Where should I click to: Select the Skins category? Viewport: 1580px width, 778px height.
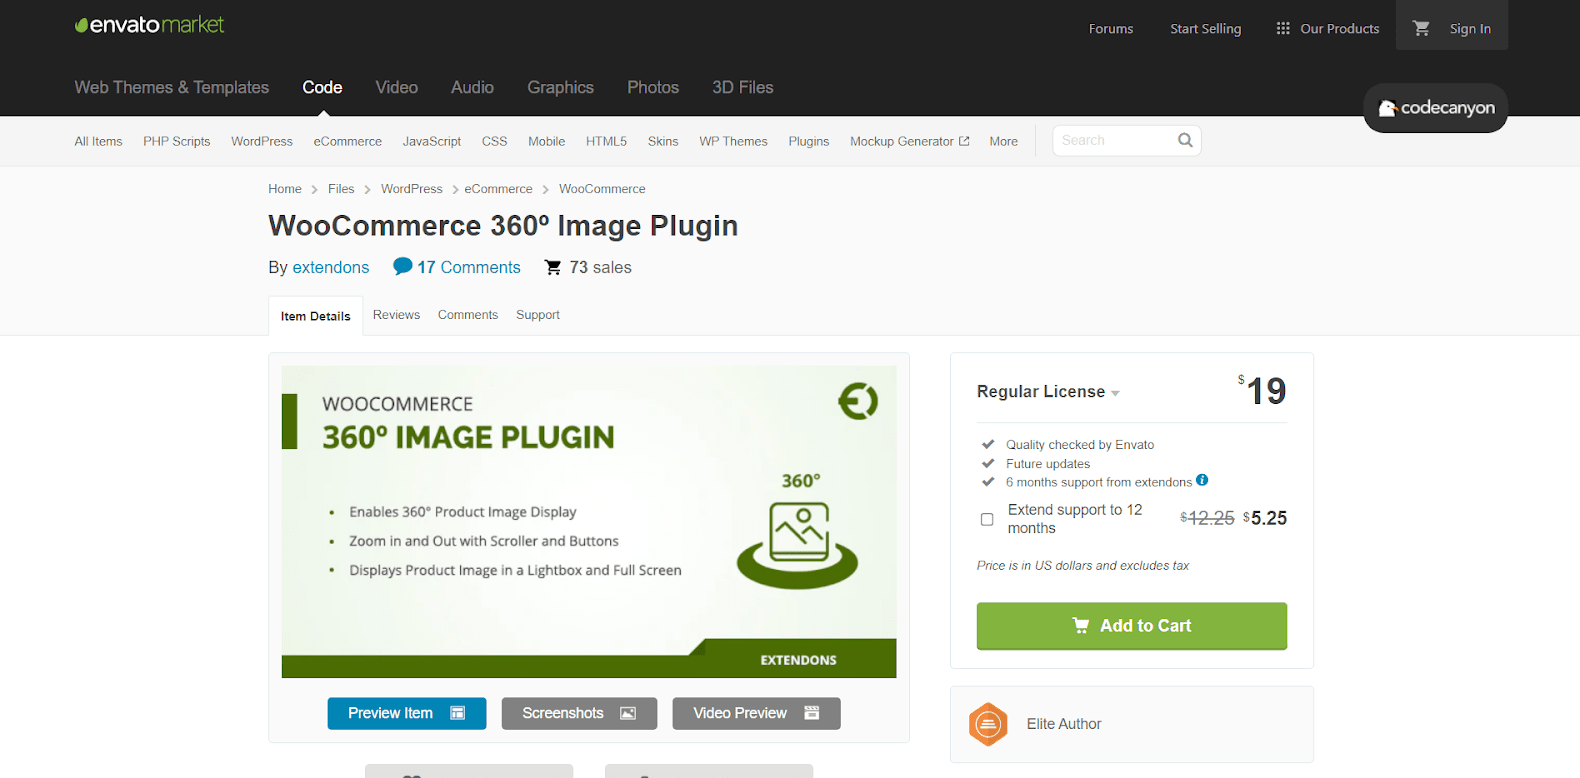tap(663, 141)
